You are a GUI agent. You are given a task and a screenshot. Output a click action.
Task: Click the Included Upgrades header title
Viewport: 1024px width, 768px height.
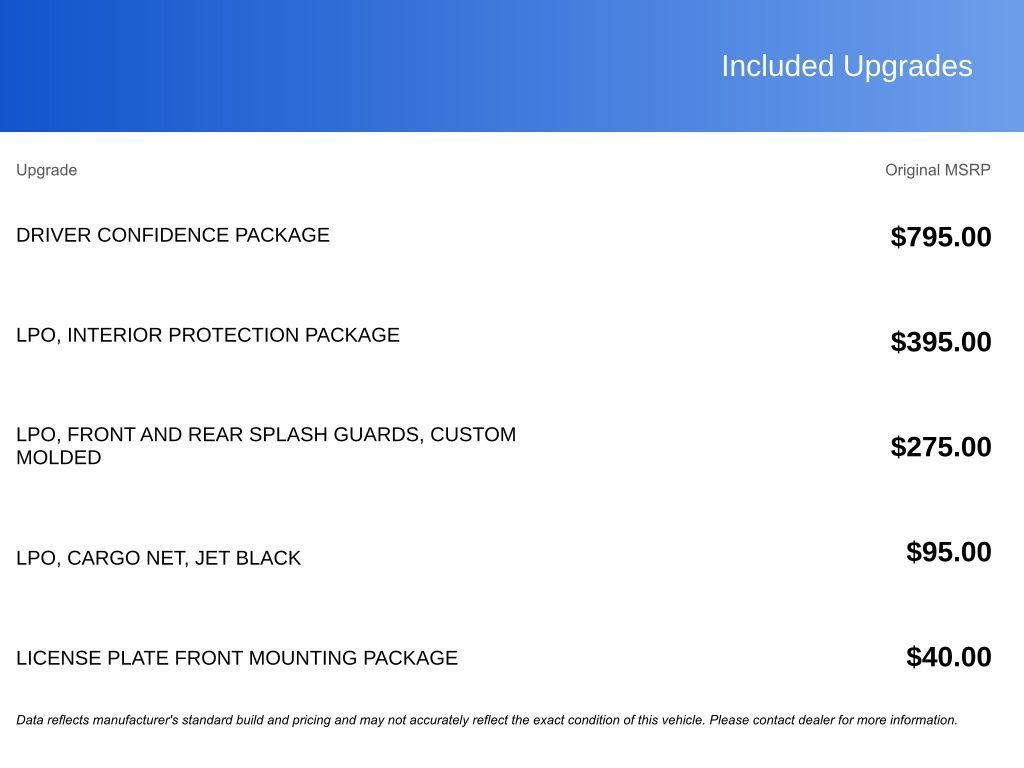846,66
